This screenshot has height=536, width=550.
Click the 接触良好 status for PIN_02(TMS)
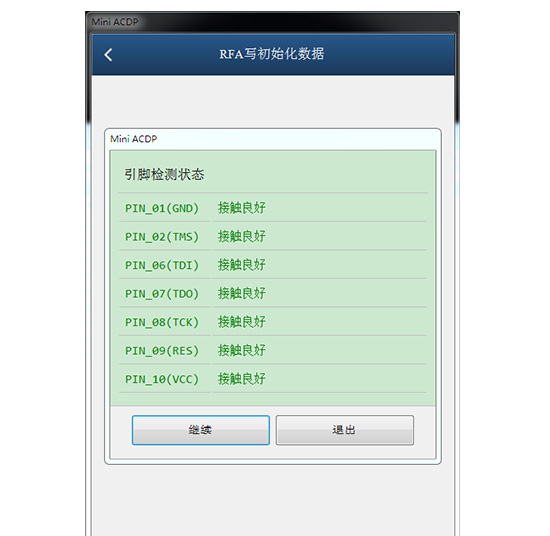[x=242, y=236]
